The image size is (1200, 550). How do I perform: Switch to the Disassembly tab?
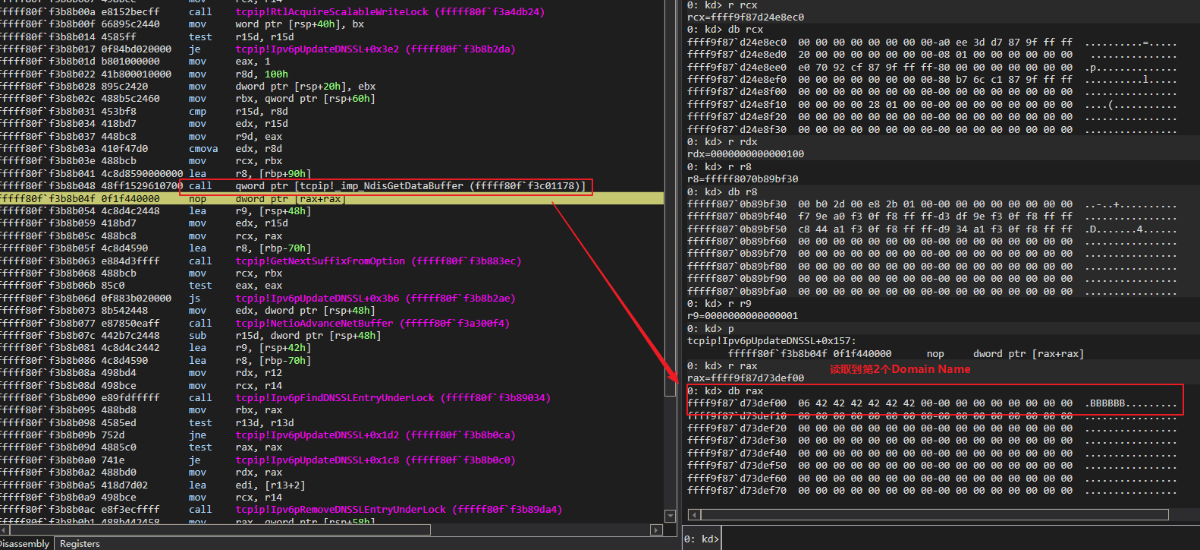coord(24,543)
